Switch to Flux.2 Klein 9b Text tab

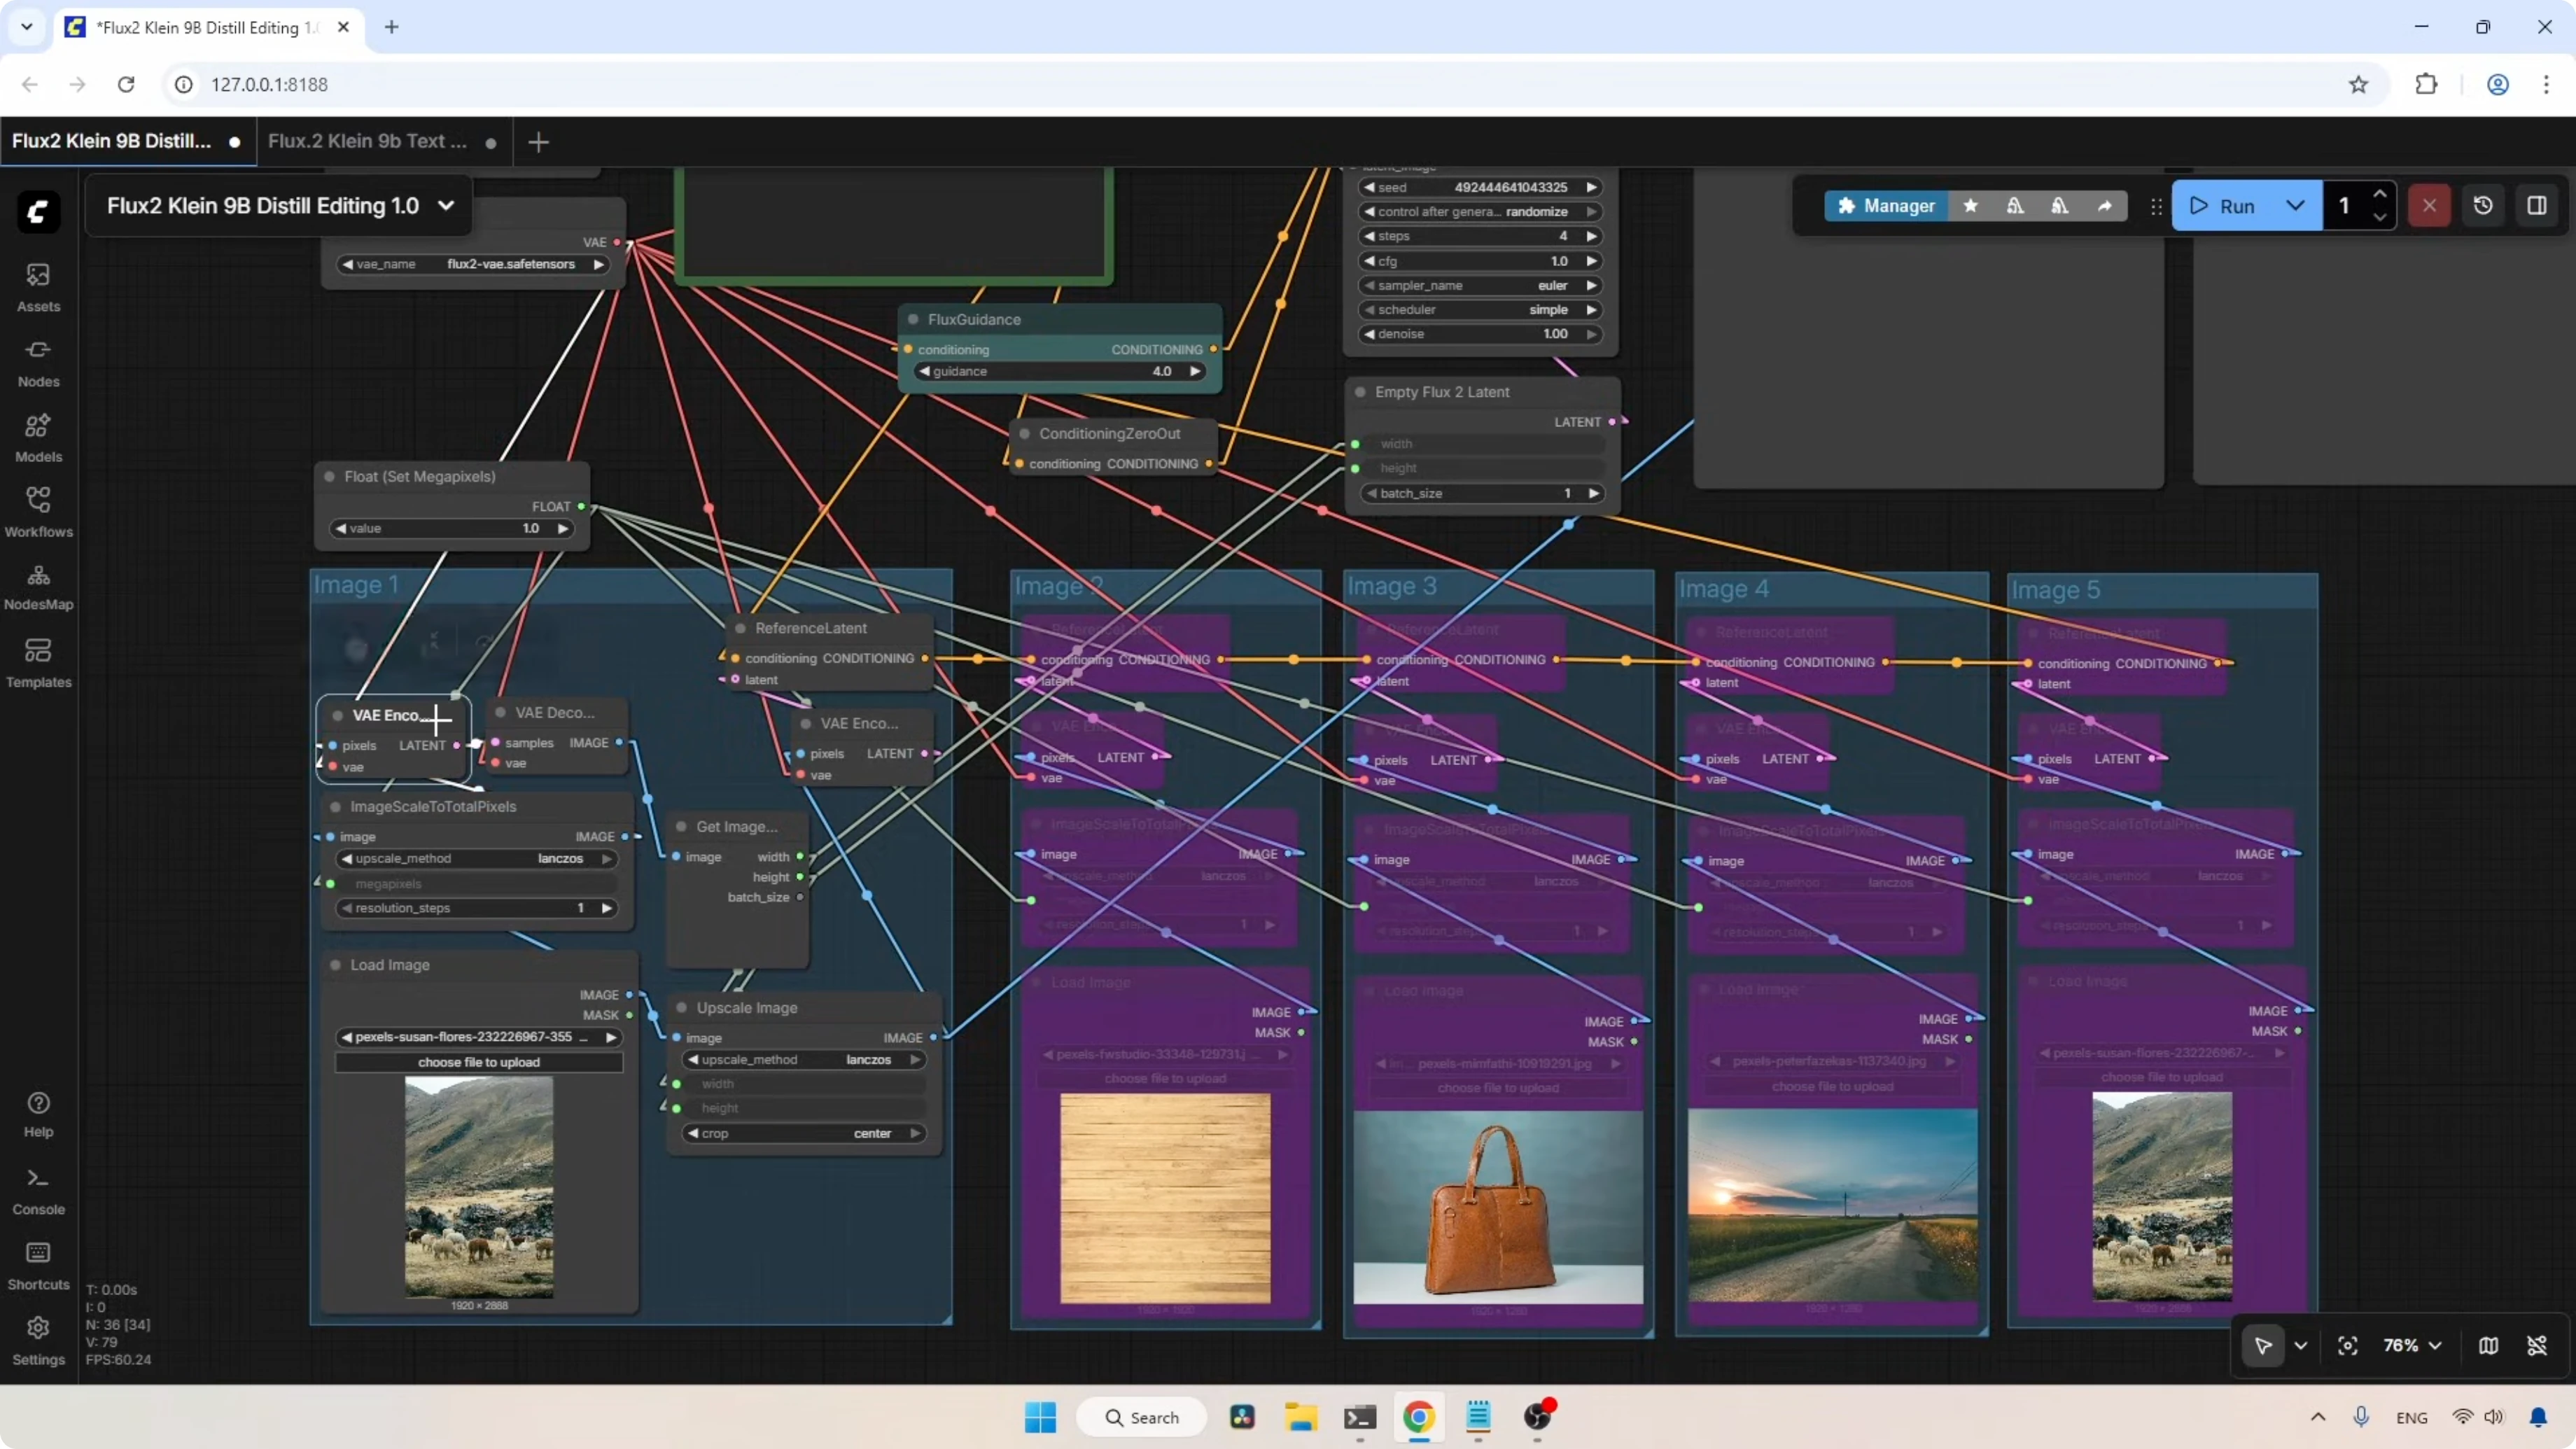click(x=367, y=141)
